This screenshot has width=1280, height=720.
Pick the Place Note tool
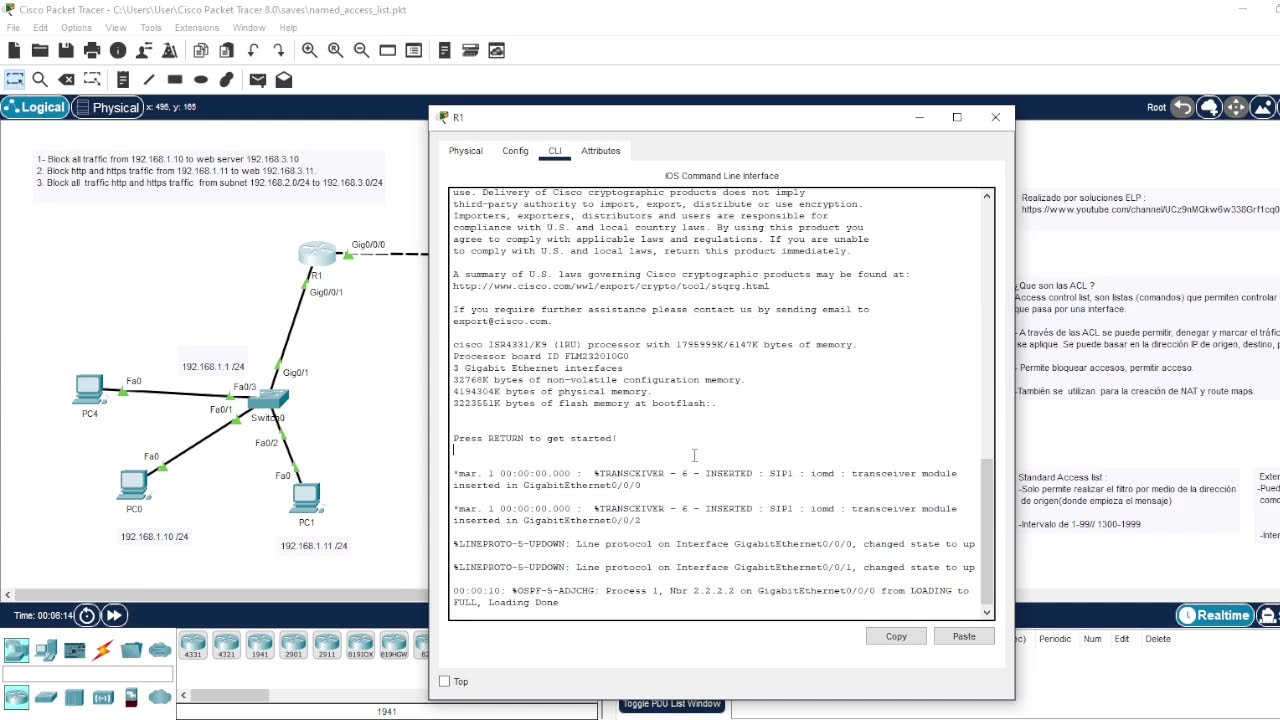coord(123,79)
